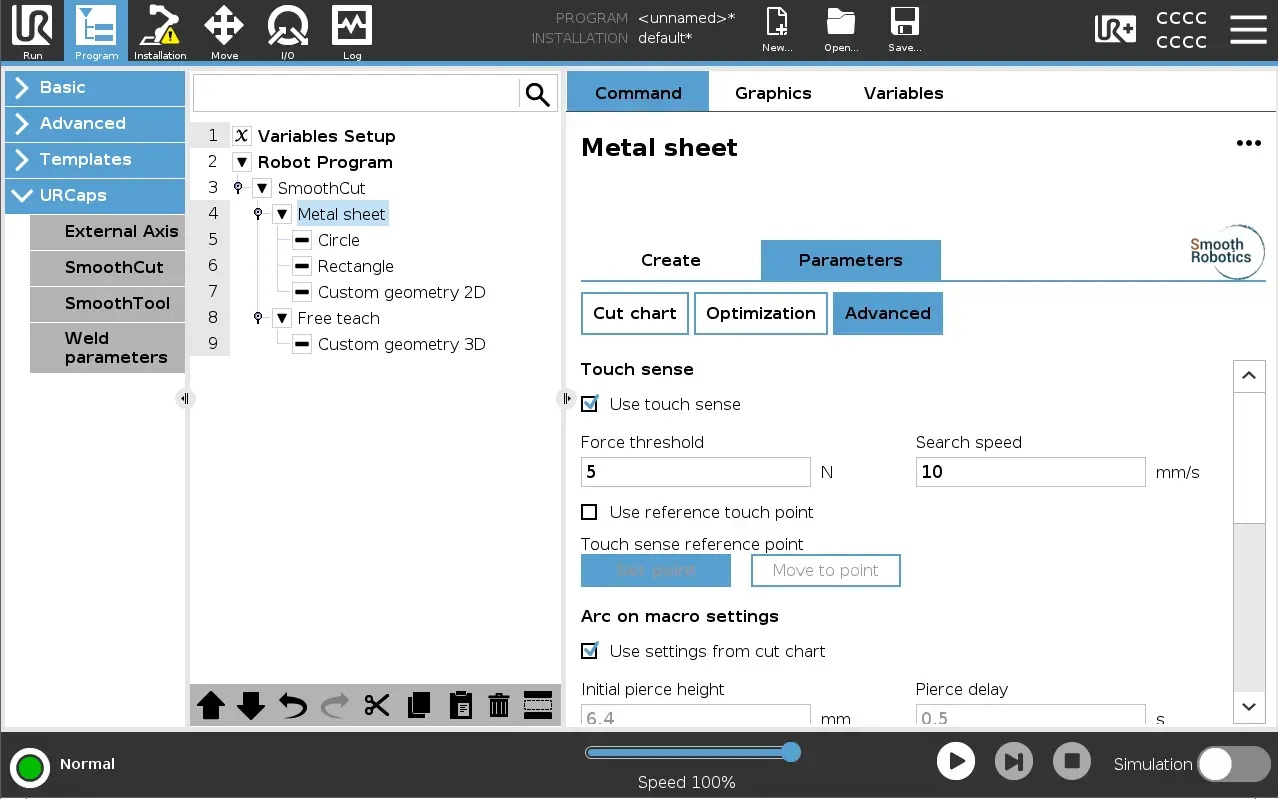Image resolution: width=1278 pixels, height=799 pixels.
Task: Collapse the URCaps section
Action: 95,195
